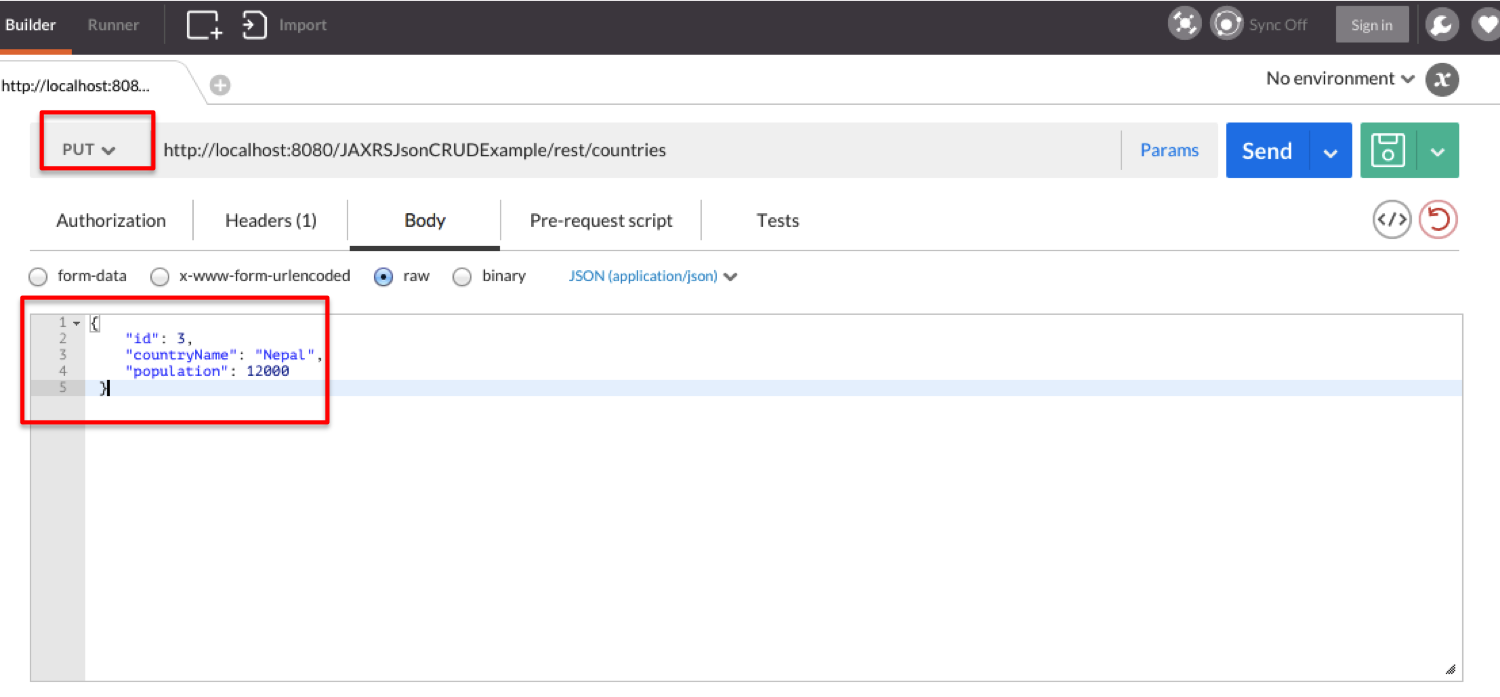Click the Interceptor icon in the header

click(x=1184, y=22)
